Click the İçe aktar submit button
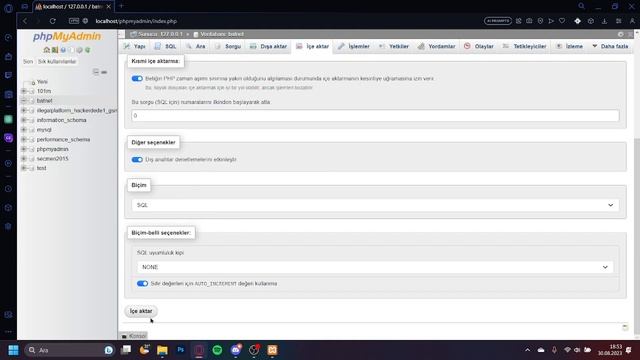The height and width of the screenshot is (360, 640). click(141, 311)
